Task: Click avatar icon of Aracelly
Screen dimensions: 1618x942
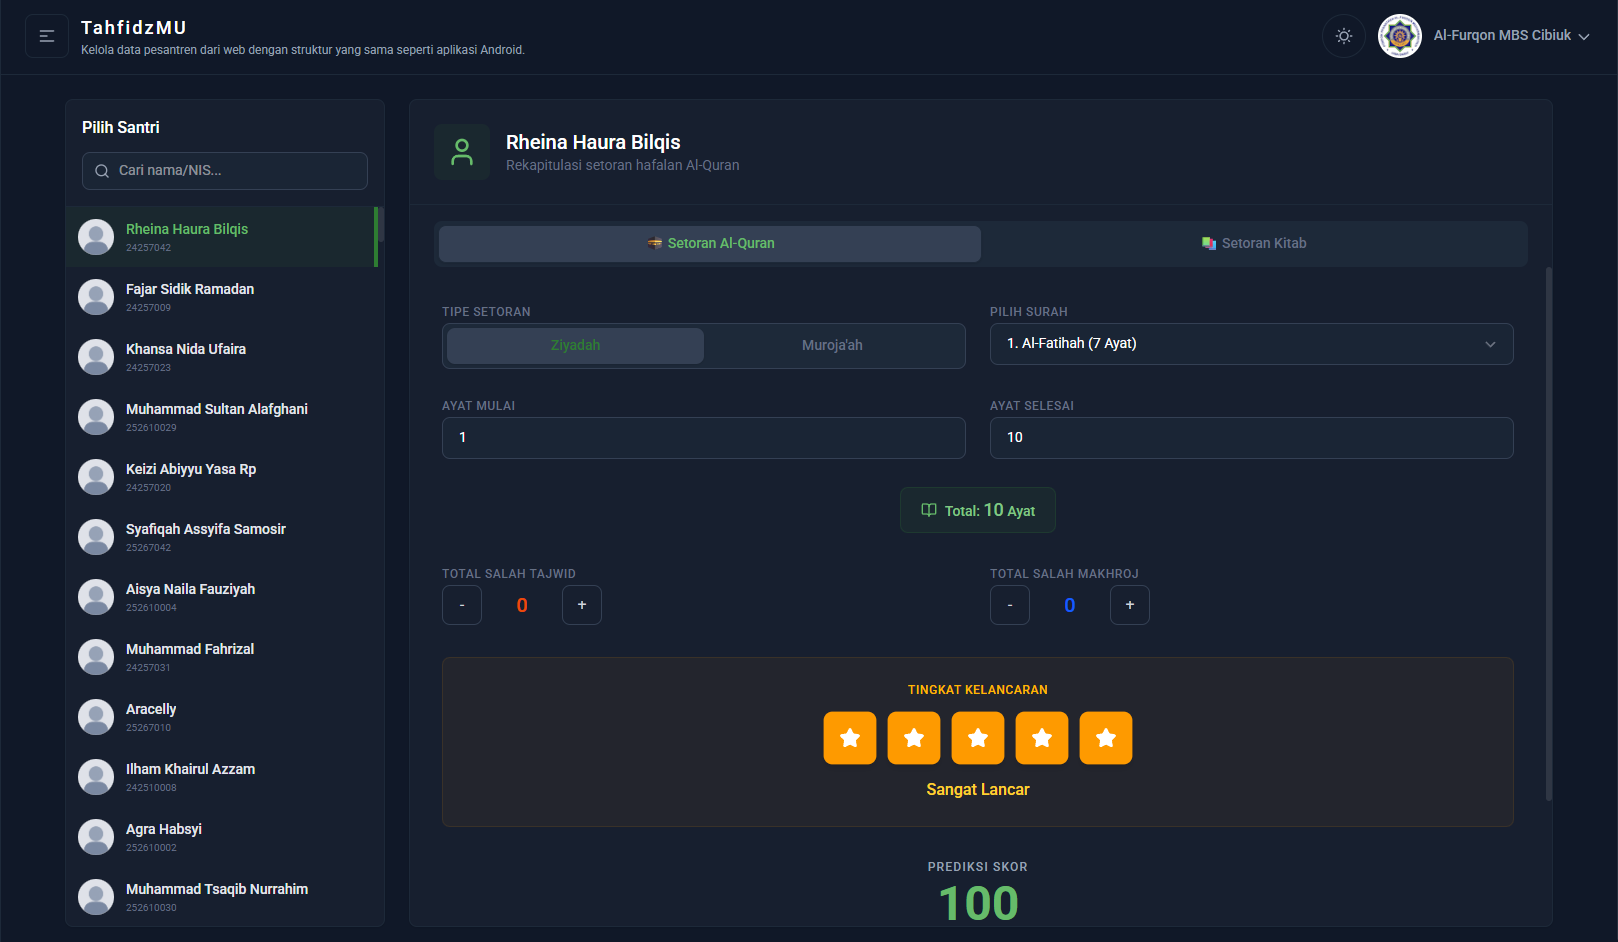Action: coord(96,717)
